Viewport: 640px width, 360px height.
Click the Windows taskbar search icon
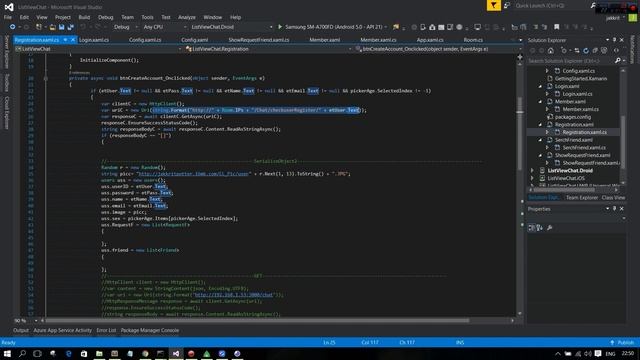click(22, 353)
